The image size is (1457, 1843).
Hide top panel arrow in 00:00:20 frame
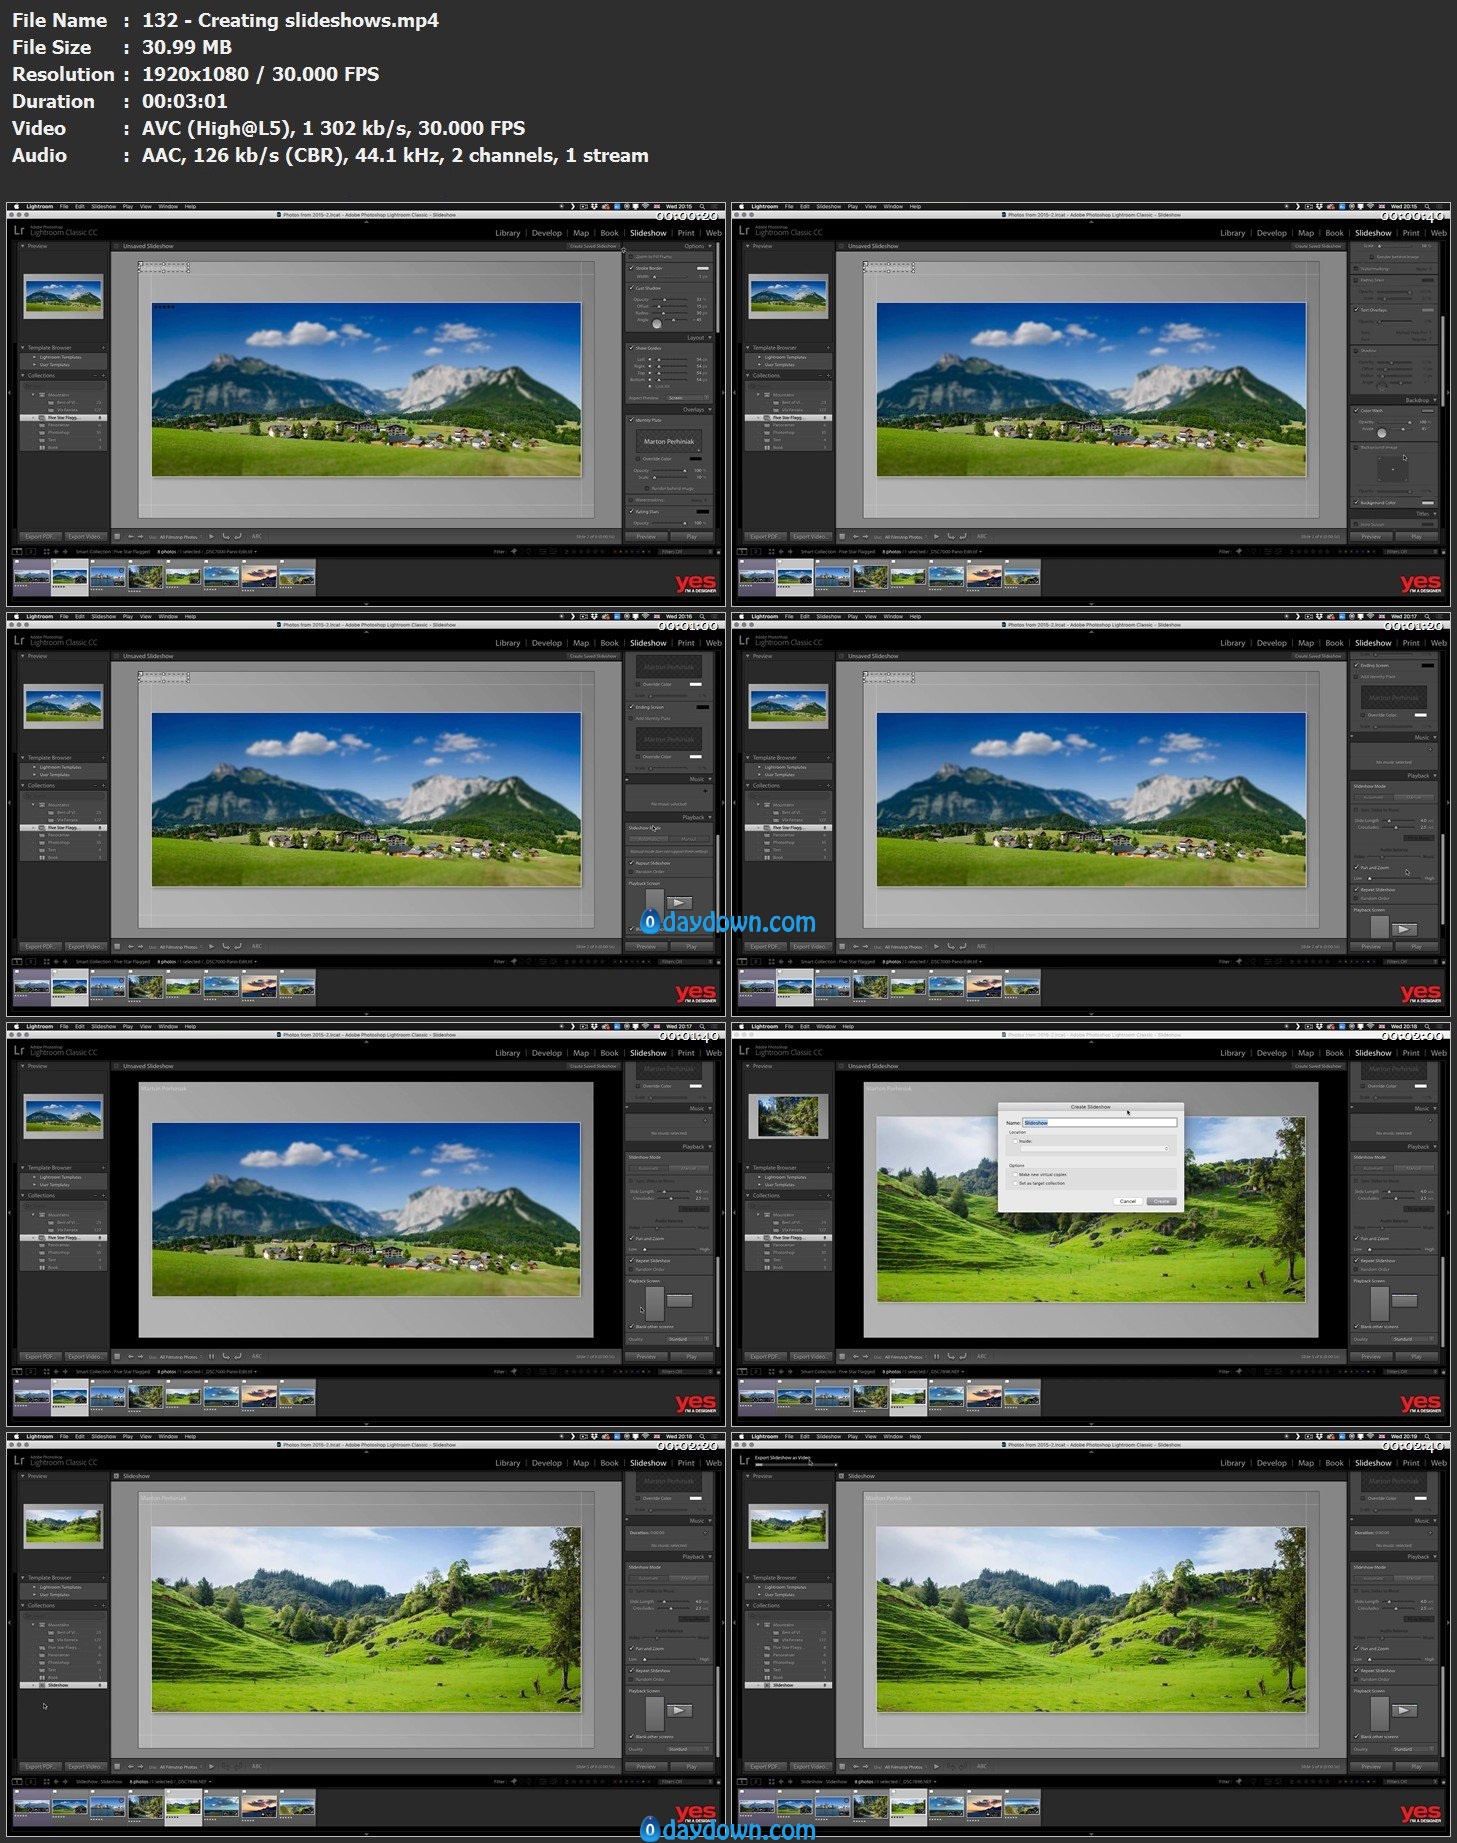pyautogui.click(x=366, y=222)
